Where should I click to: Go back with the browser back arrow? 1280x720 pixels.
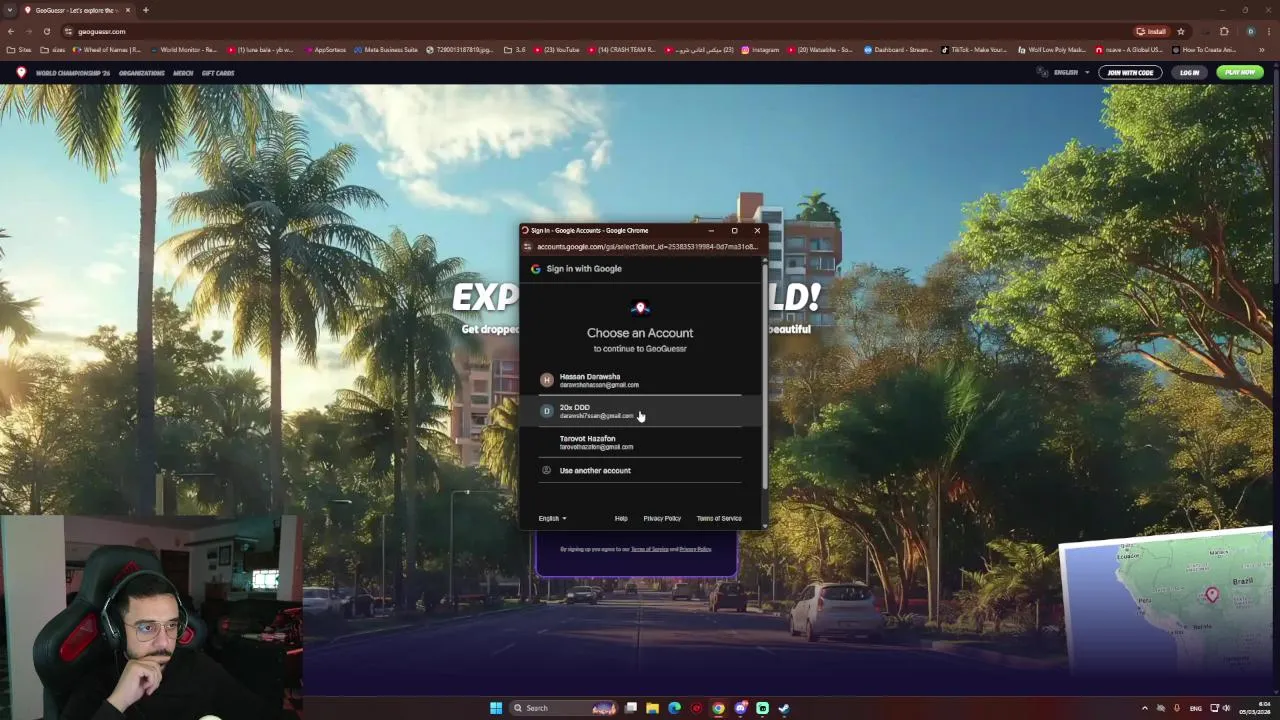[11, 31]
